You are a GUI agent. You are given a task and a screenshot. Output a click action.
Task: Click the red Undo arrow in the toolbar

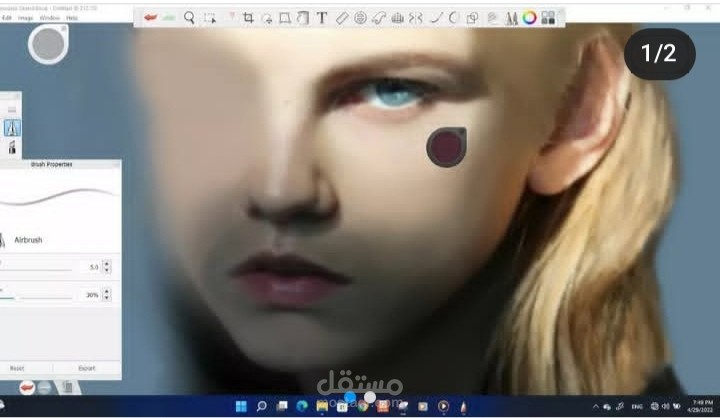pyautogui.click(x=150, y=17)
